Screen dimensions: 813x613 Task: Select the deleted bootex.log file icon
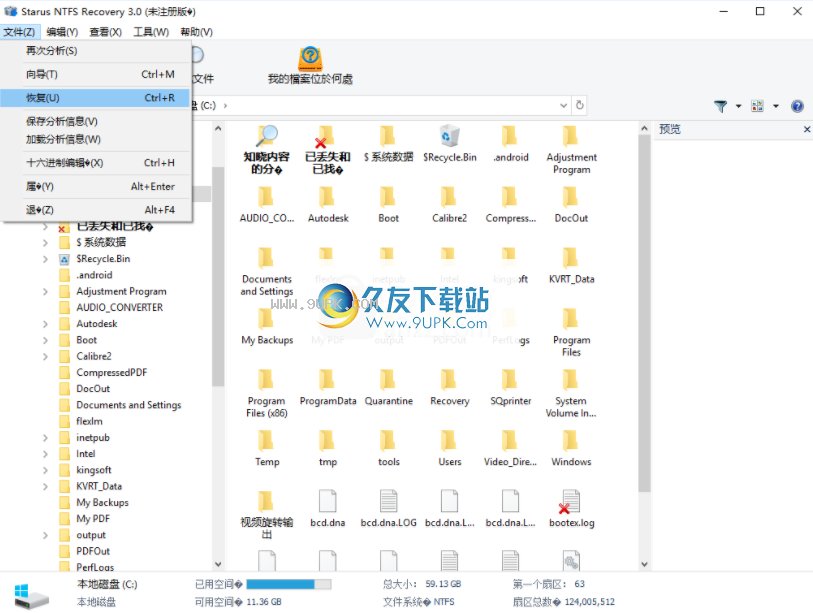click(x=570, y=501)
